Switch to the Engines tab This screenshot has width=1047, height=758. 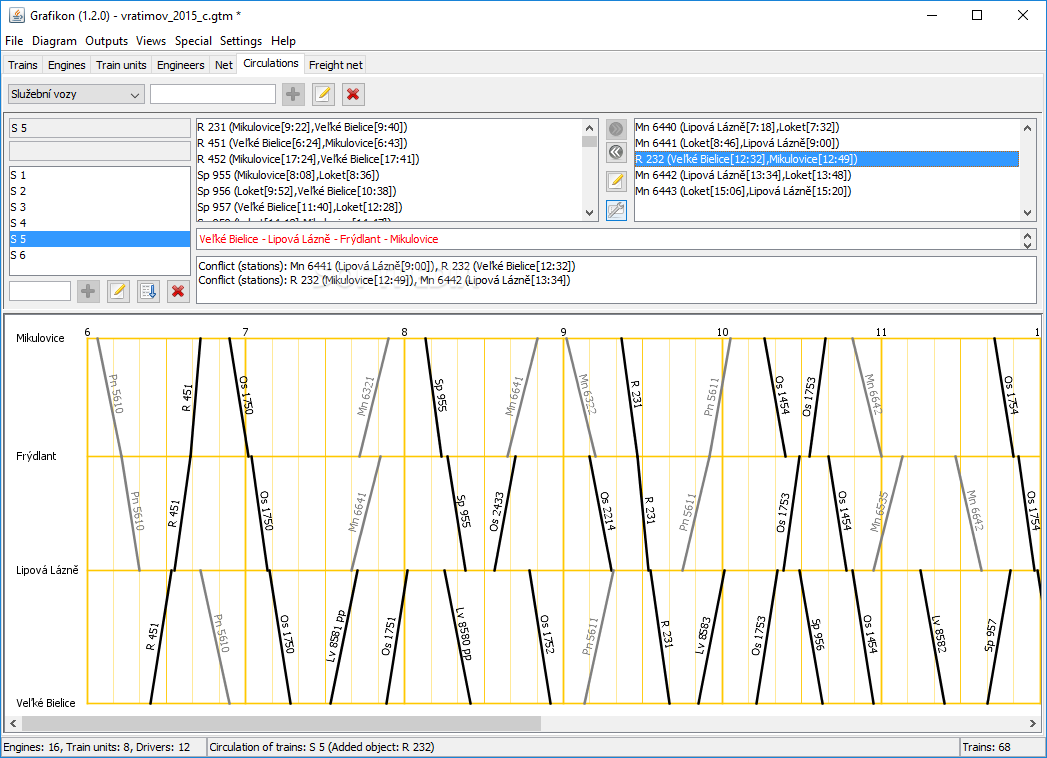(67, 65)
